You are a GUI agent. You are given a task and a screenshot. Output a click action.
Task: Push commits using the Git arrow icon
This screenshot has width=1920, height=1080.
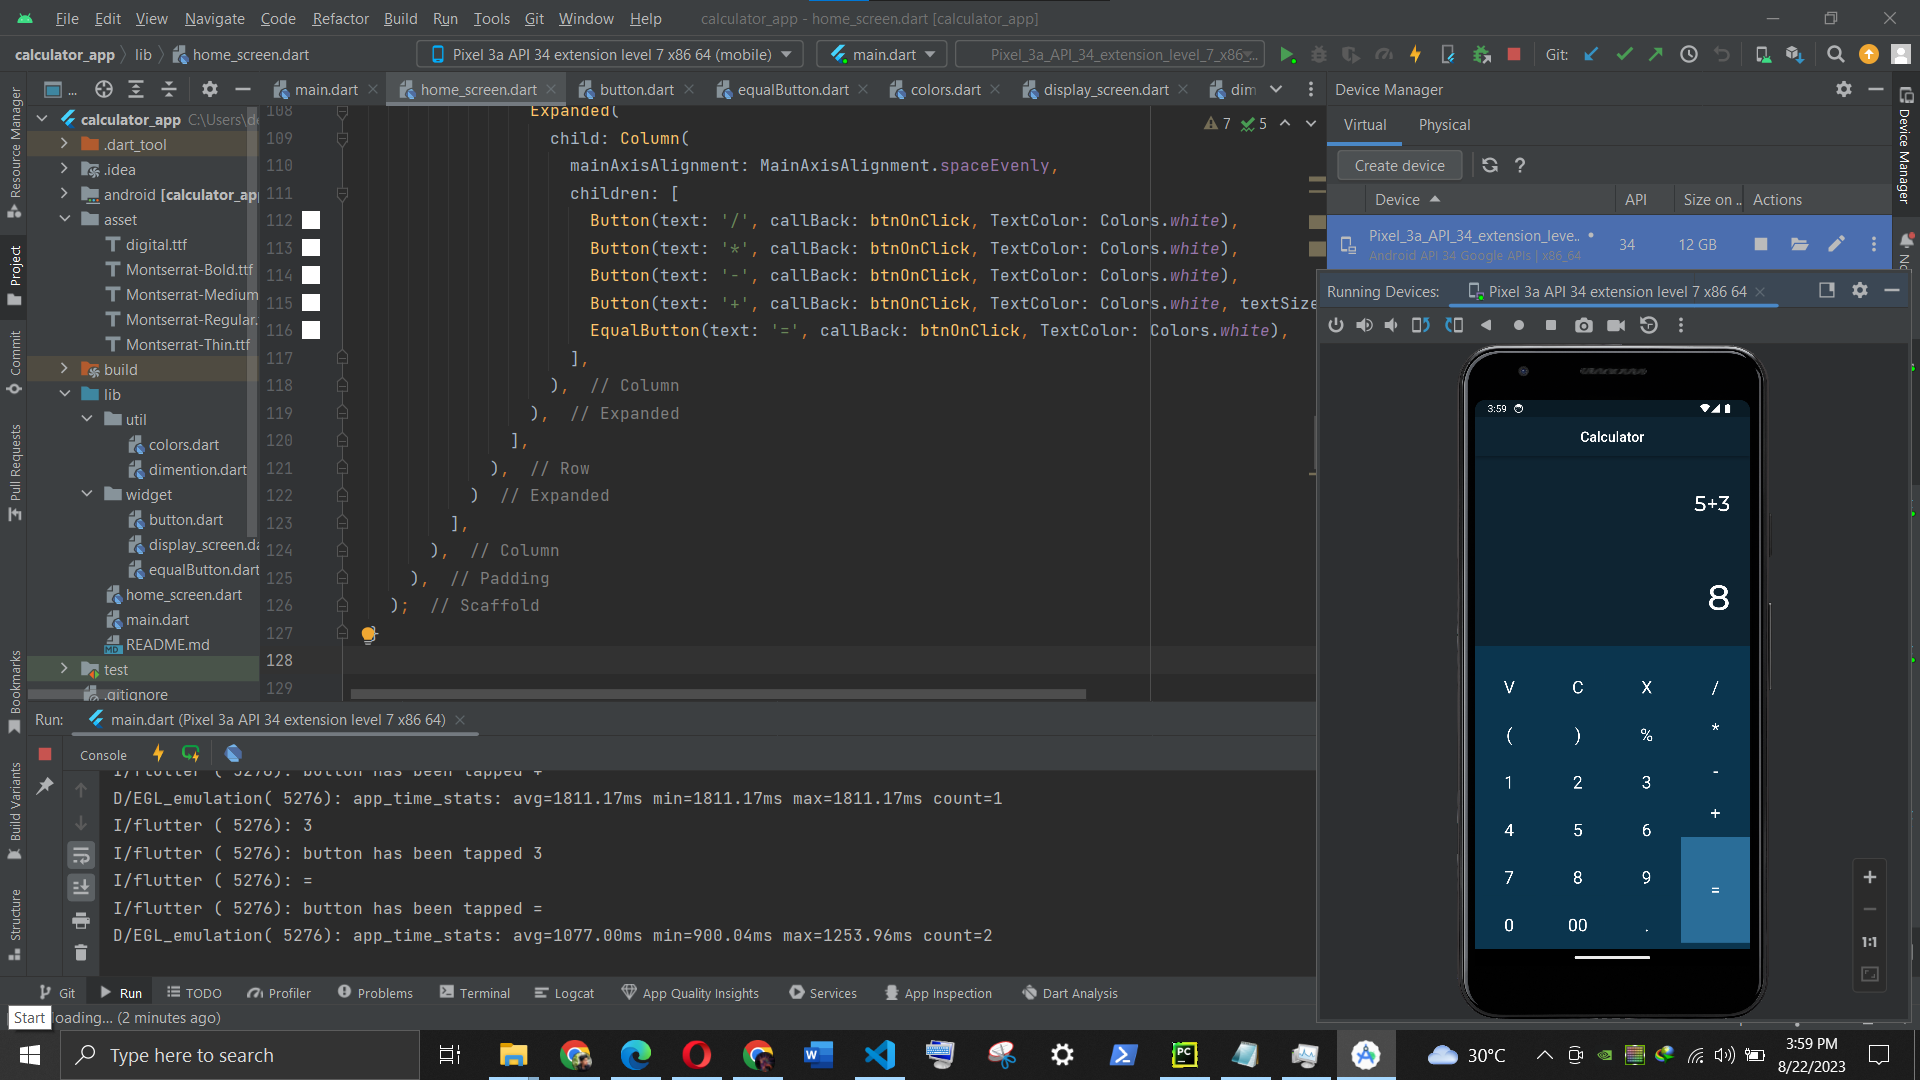(1656, 54)
